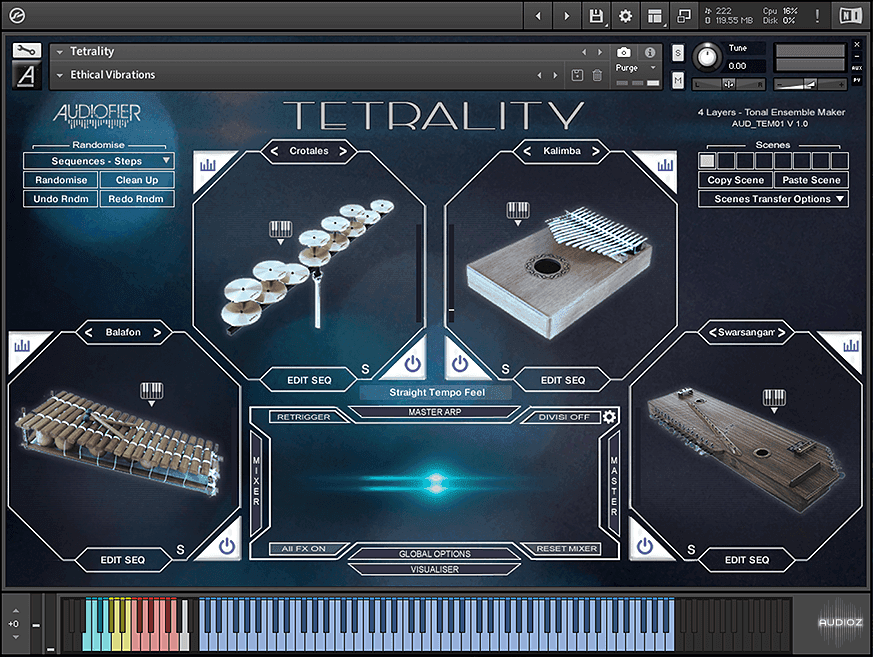Click the Copy Scene button

[735, 180]
